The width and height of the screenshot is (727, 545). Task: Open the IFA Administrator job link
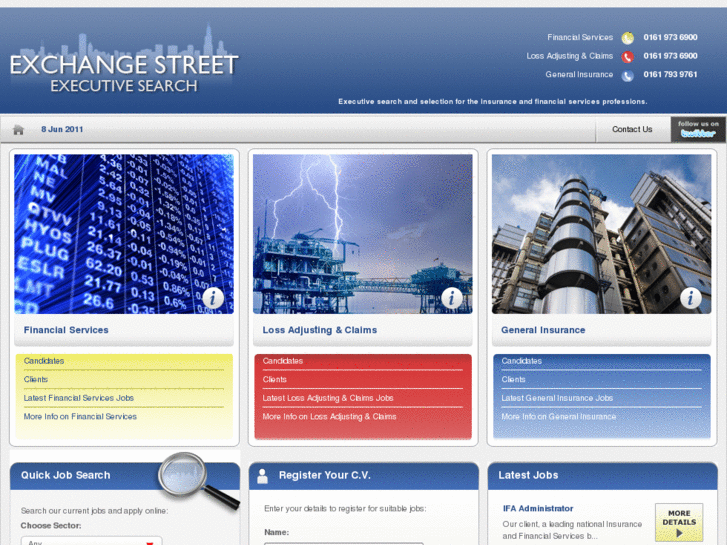[x=538, y=508]
